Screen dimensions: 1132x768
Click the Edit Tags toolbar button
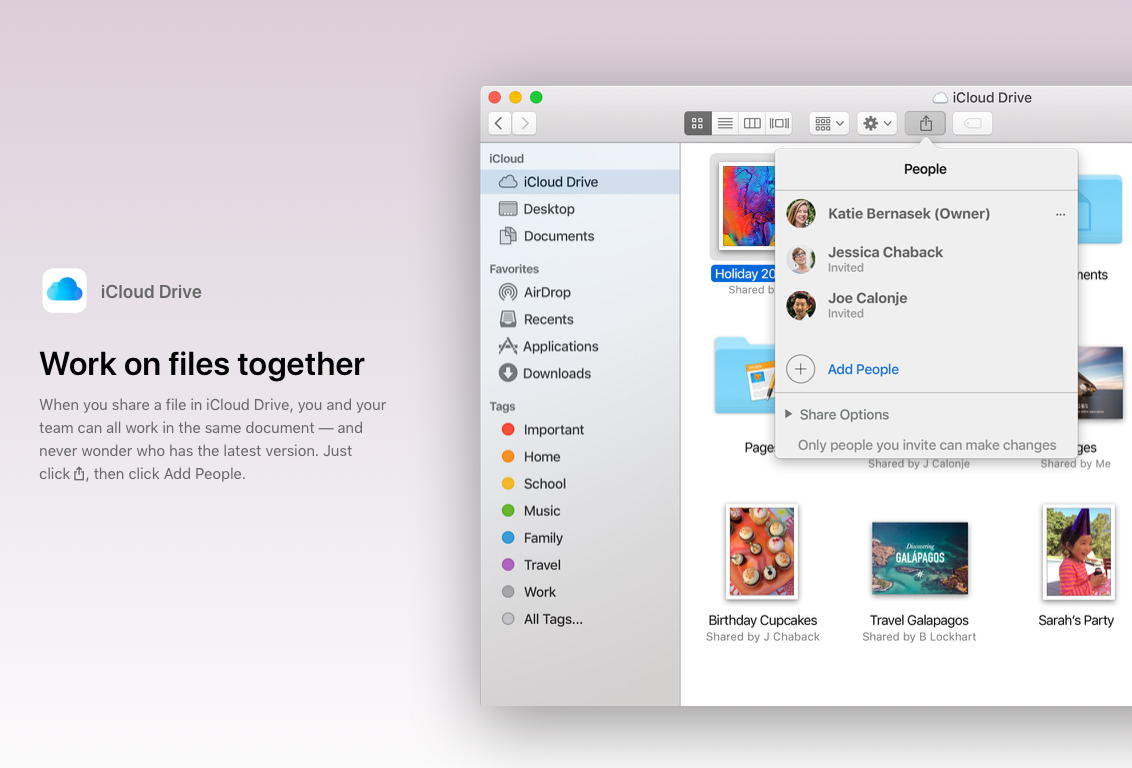(972, 123)
